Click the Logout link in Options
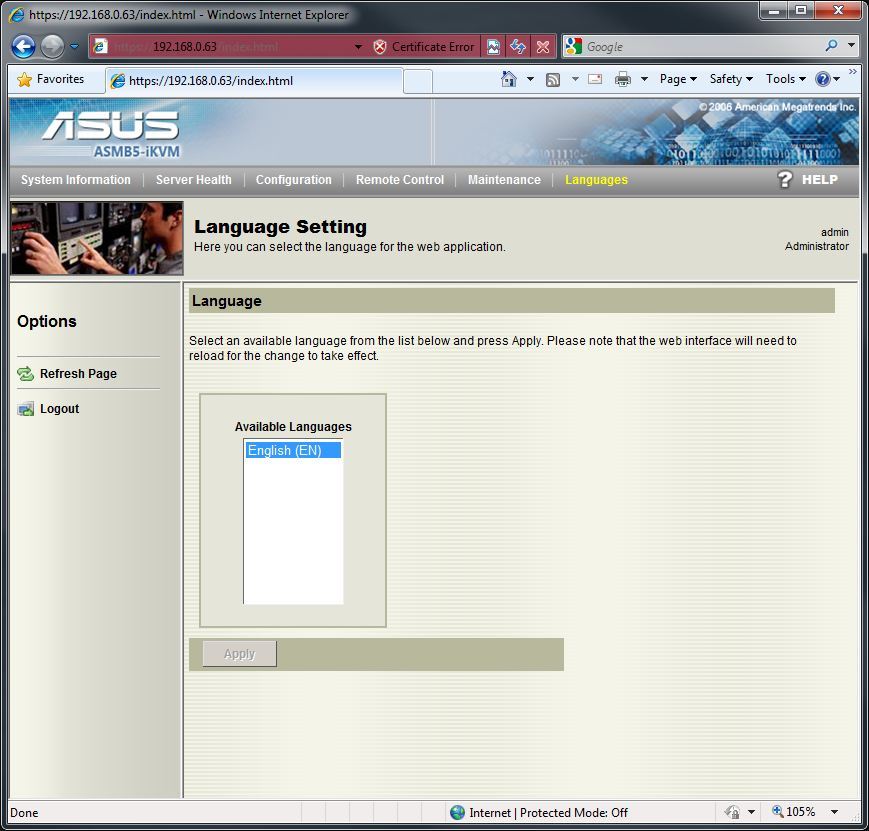869x831 pixels. pos(59,409)
